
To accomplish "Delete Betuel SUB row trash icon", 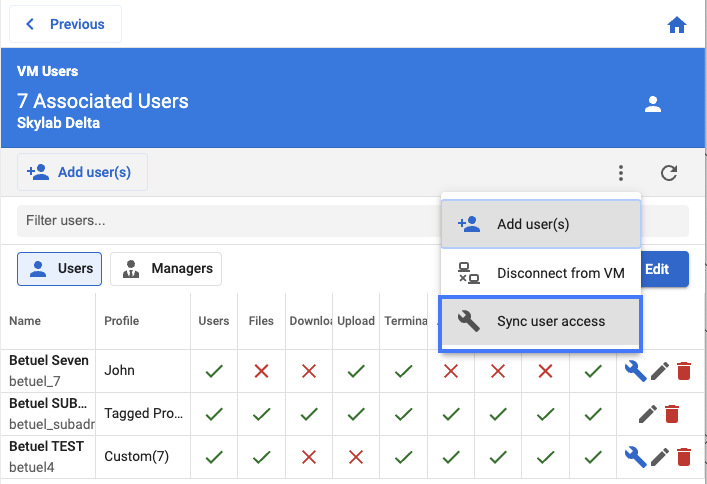I will (x=672, y=413).
